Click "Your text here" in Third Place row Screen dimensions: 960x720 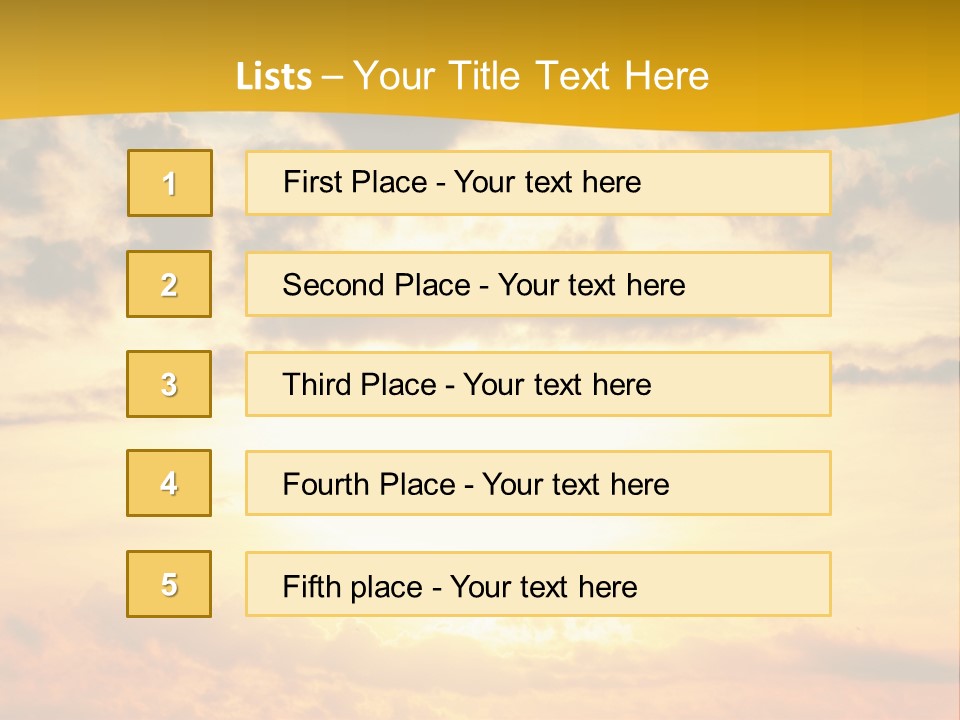click(x=557, y=385)
